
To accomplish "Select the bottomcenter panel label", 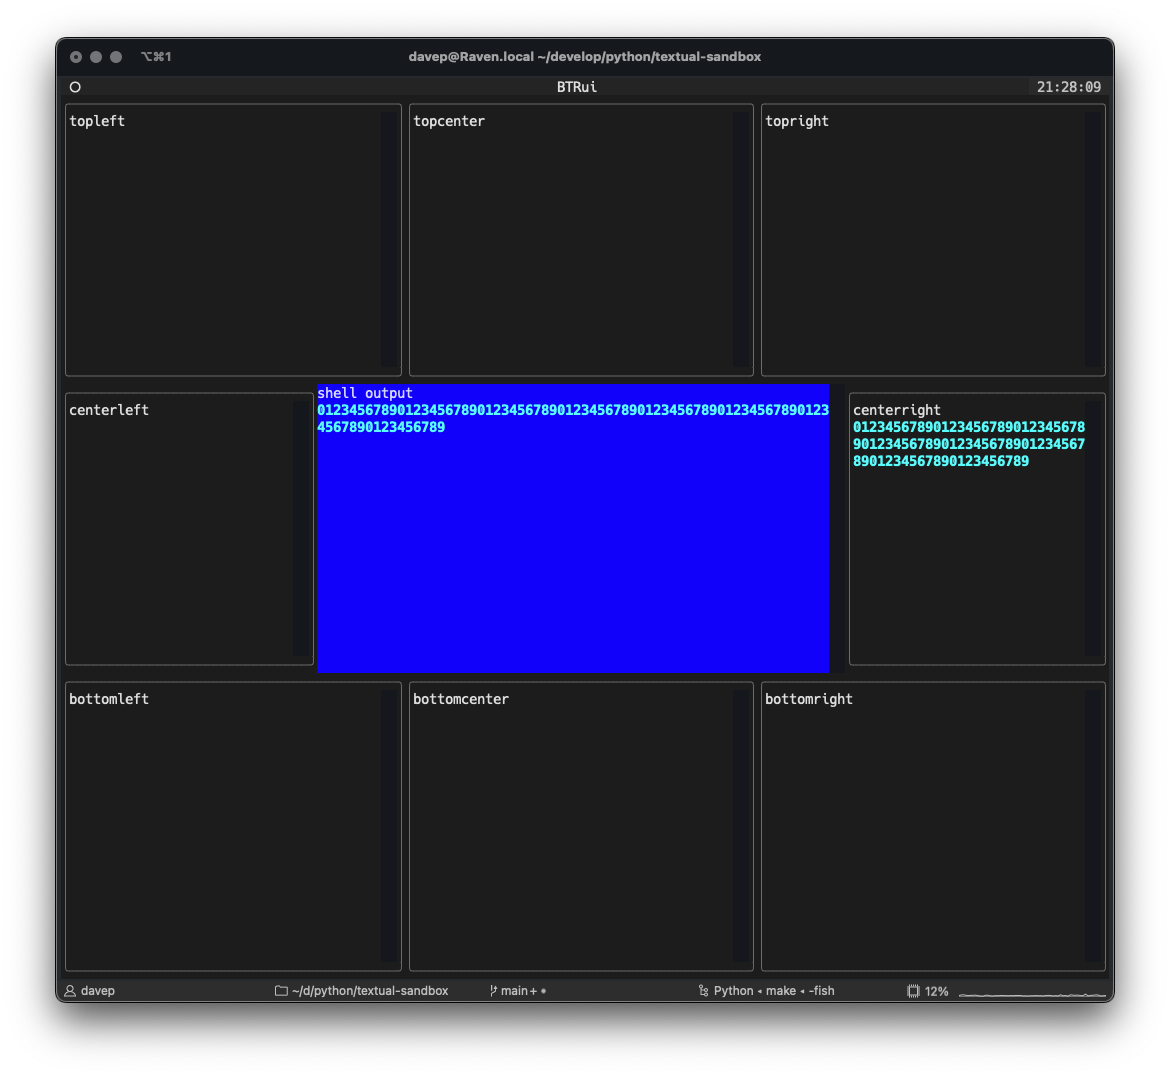I will point(461,699).
